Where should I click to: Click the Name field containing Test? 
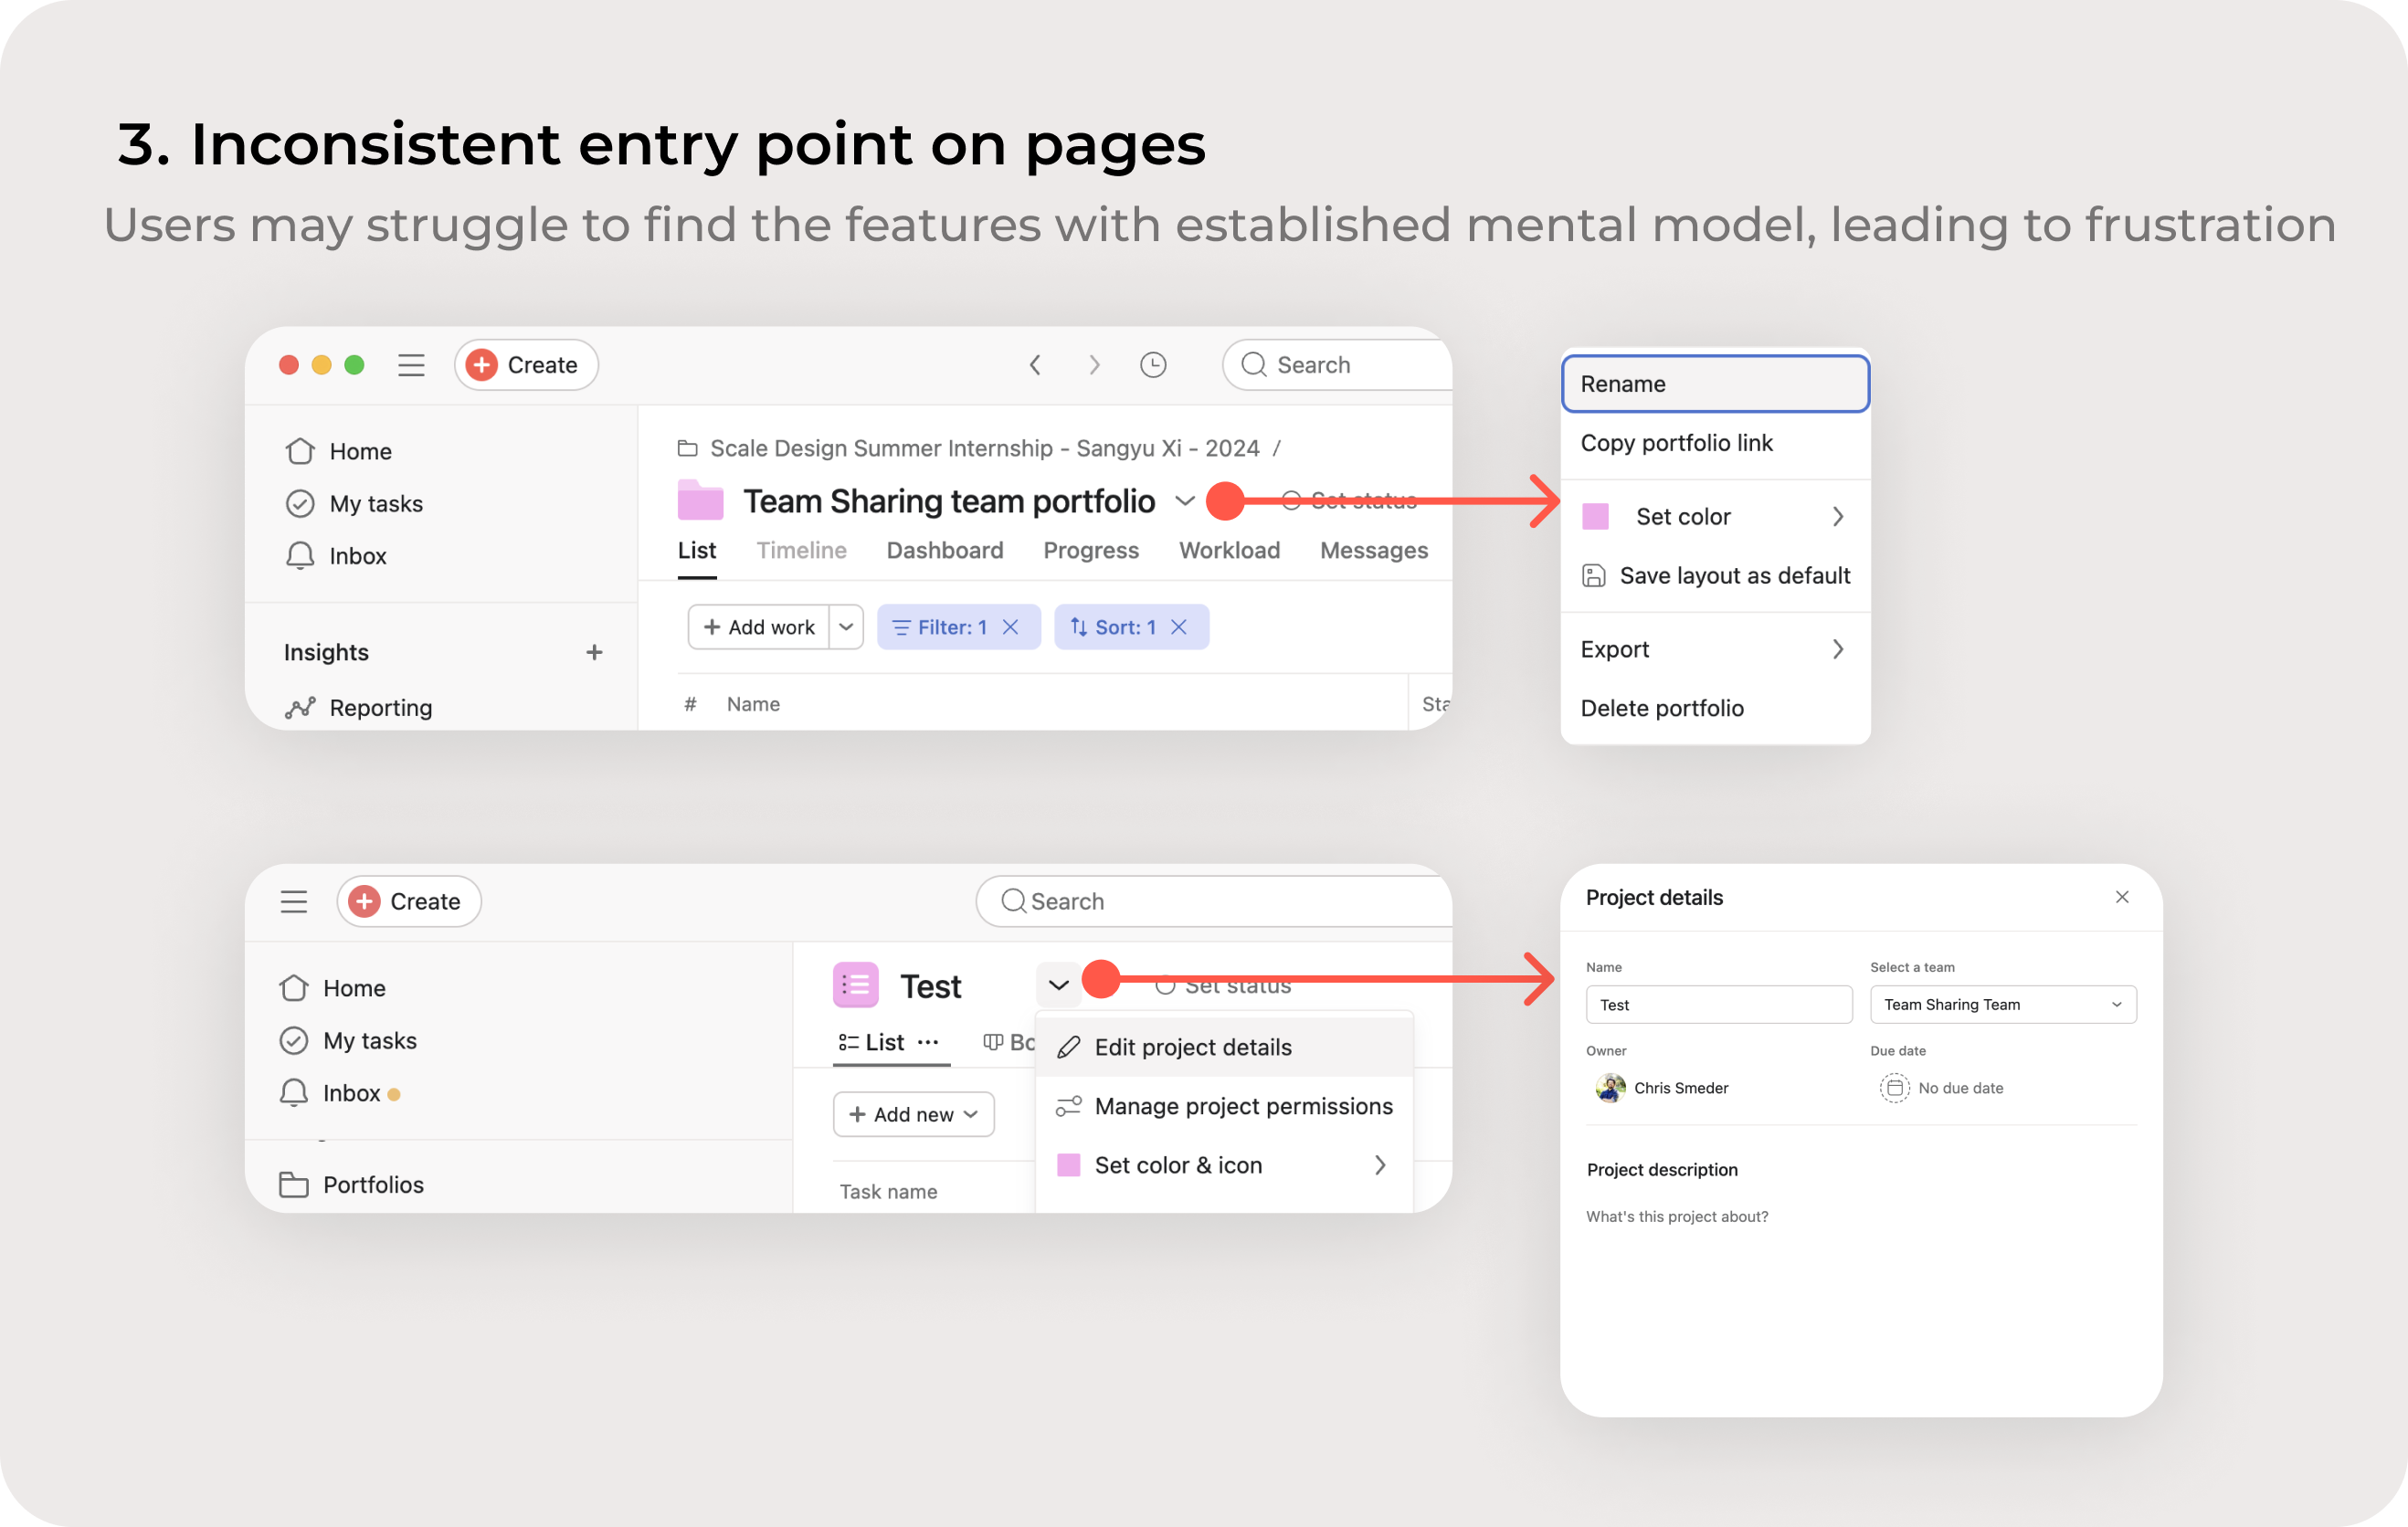(1718, 1004)
